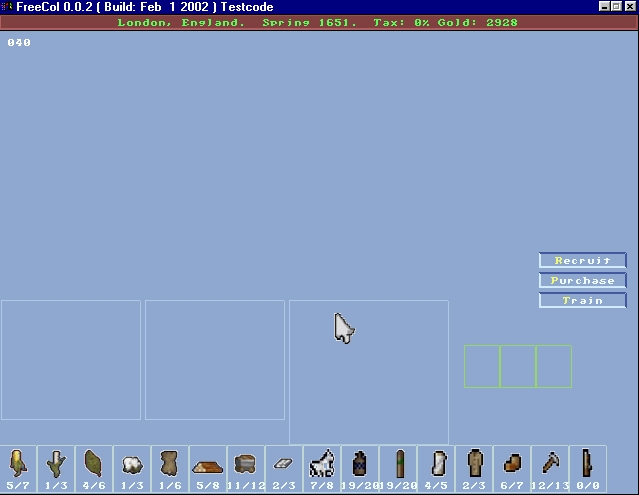Image resolution: width=639 pixels, height=495 pixels.
Task: Click the '040' counter text
Action: pyautogui.click(x=19, y=42)
